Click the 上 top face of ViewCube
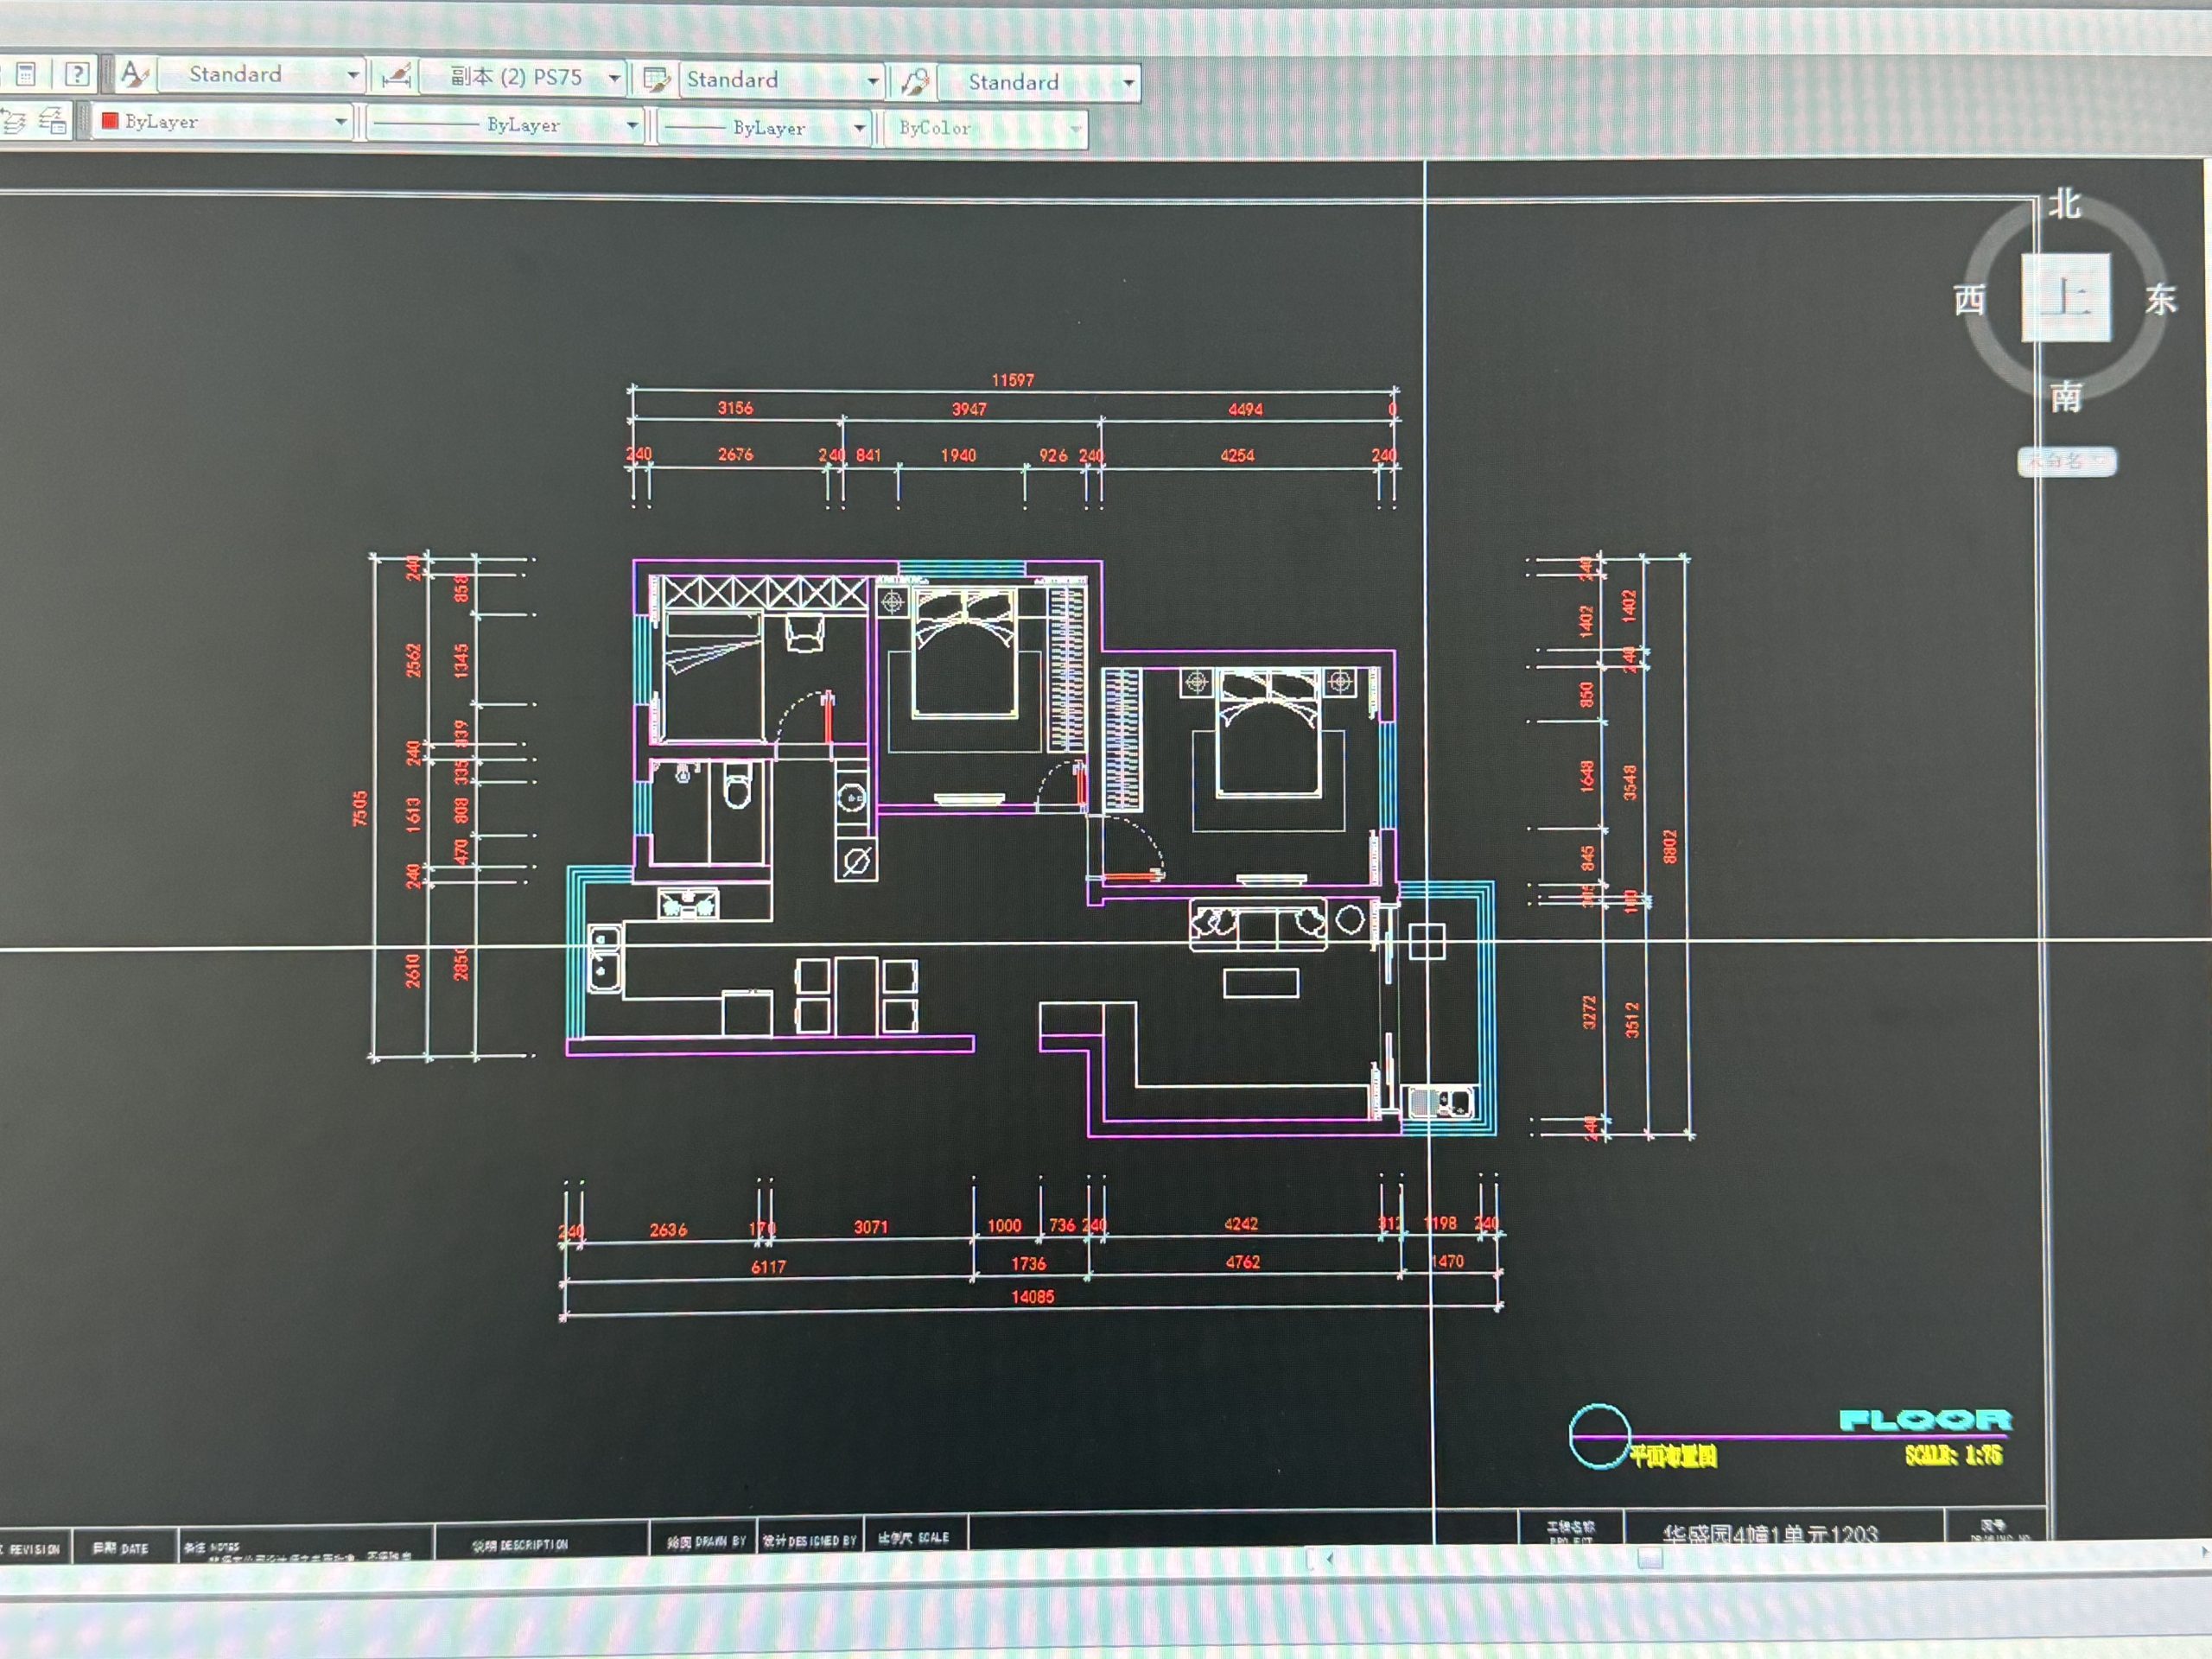 (2065, 297)
